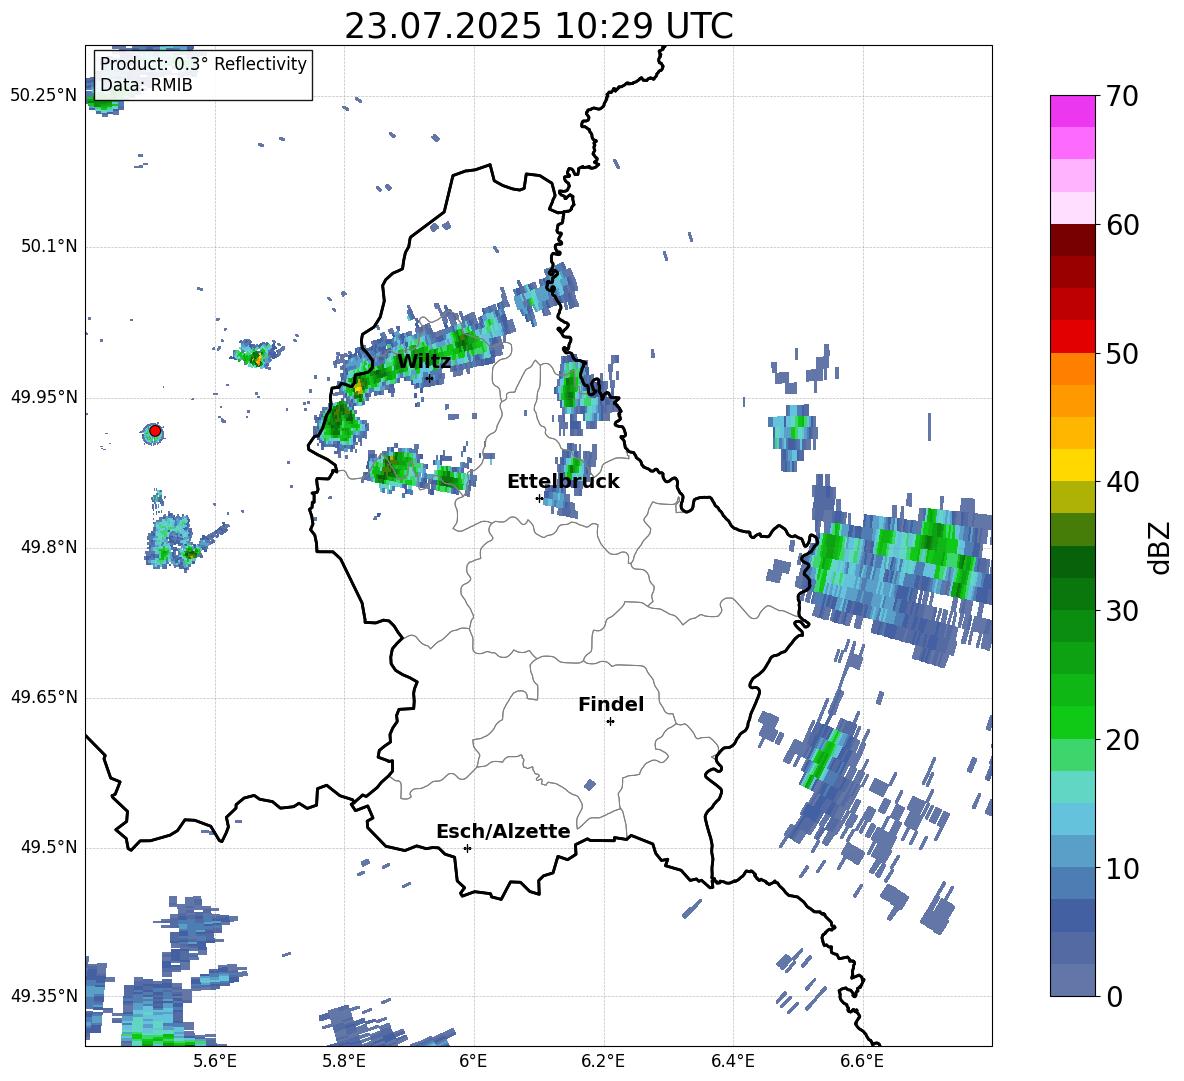This screenshot has height=1081, width=1184.
Task: Click the 'Data: RMIB' text
Action: click(x=146, y=85)
